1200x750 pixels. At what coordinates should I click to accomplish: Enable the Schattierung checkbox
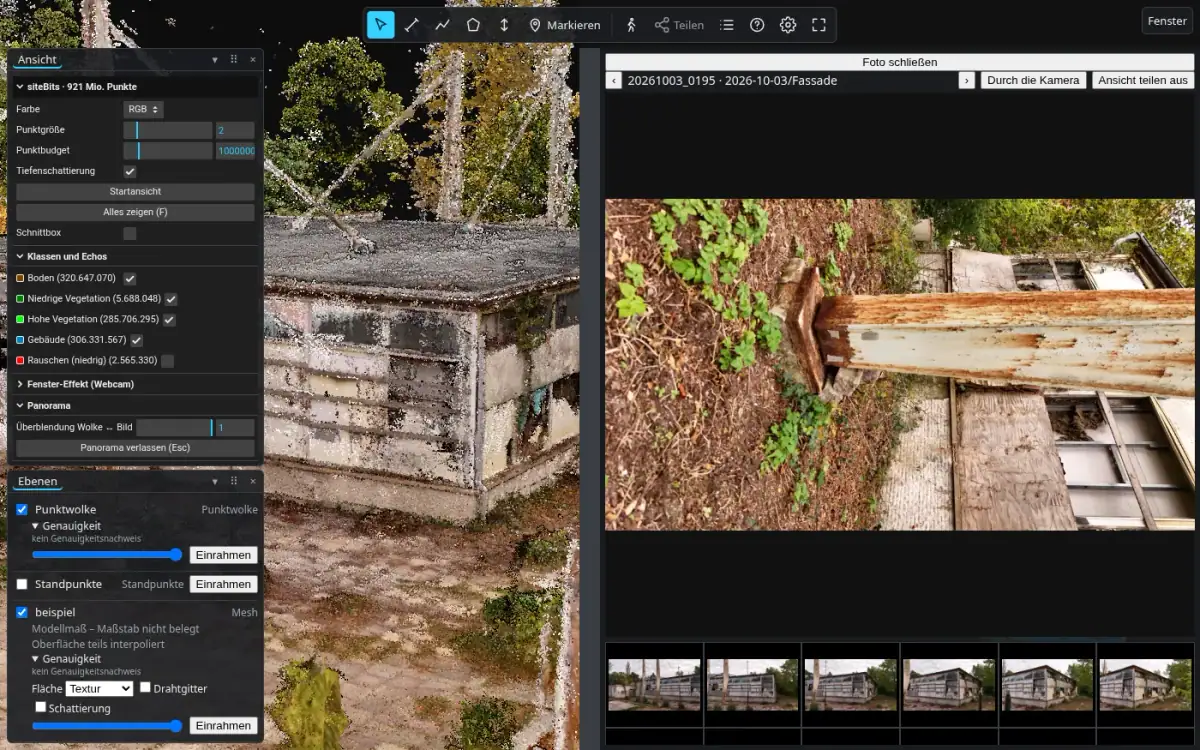41,707
